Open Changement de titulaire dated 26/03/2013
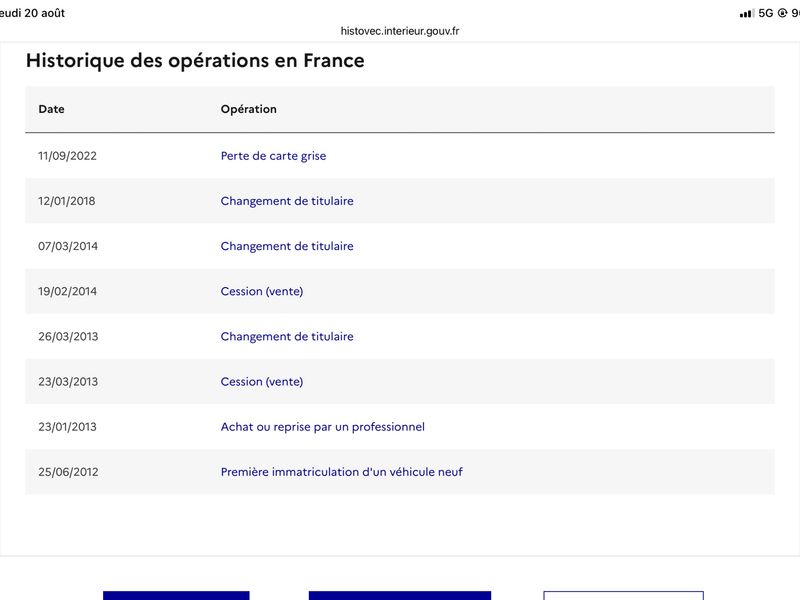The width and height of the screenshot is (800, 600). pyautogui.click(x=287, y=336)
